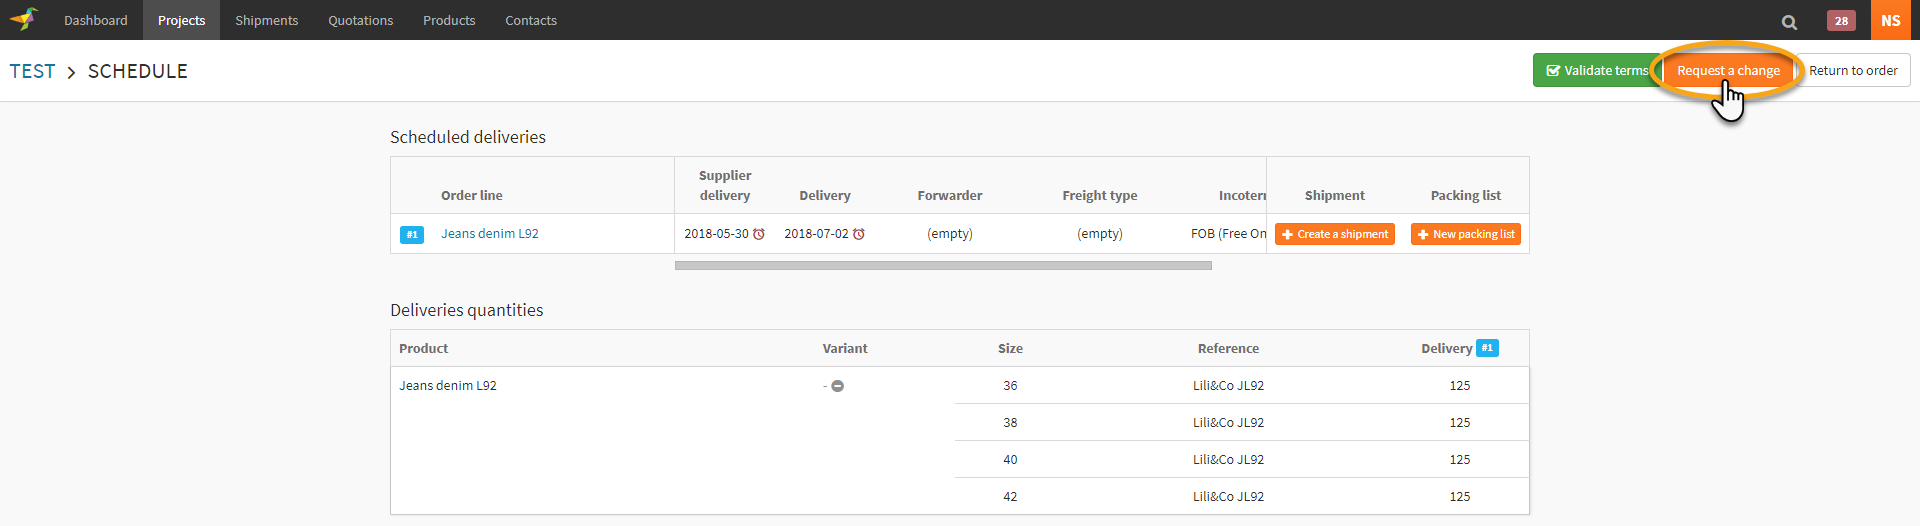Click the Request a change button
Viewport: 1920px width, 526px height.
pos(1728,70)
